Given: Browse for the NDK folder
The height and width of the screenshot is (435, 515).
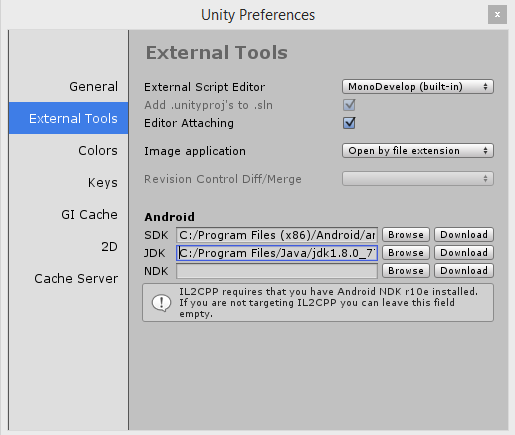Looking at the screenshot, I should [406, 271].
